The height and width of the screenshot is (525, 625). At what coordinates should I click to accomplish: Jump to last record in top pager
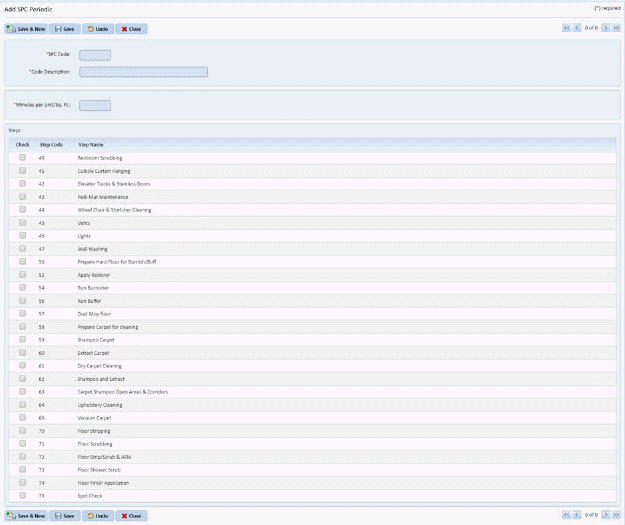[x=616, y=29]
